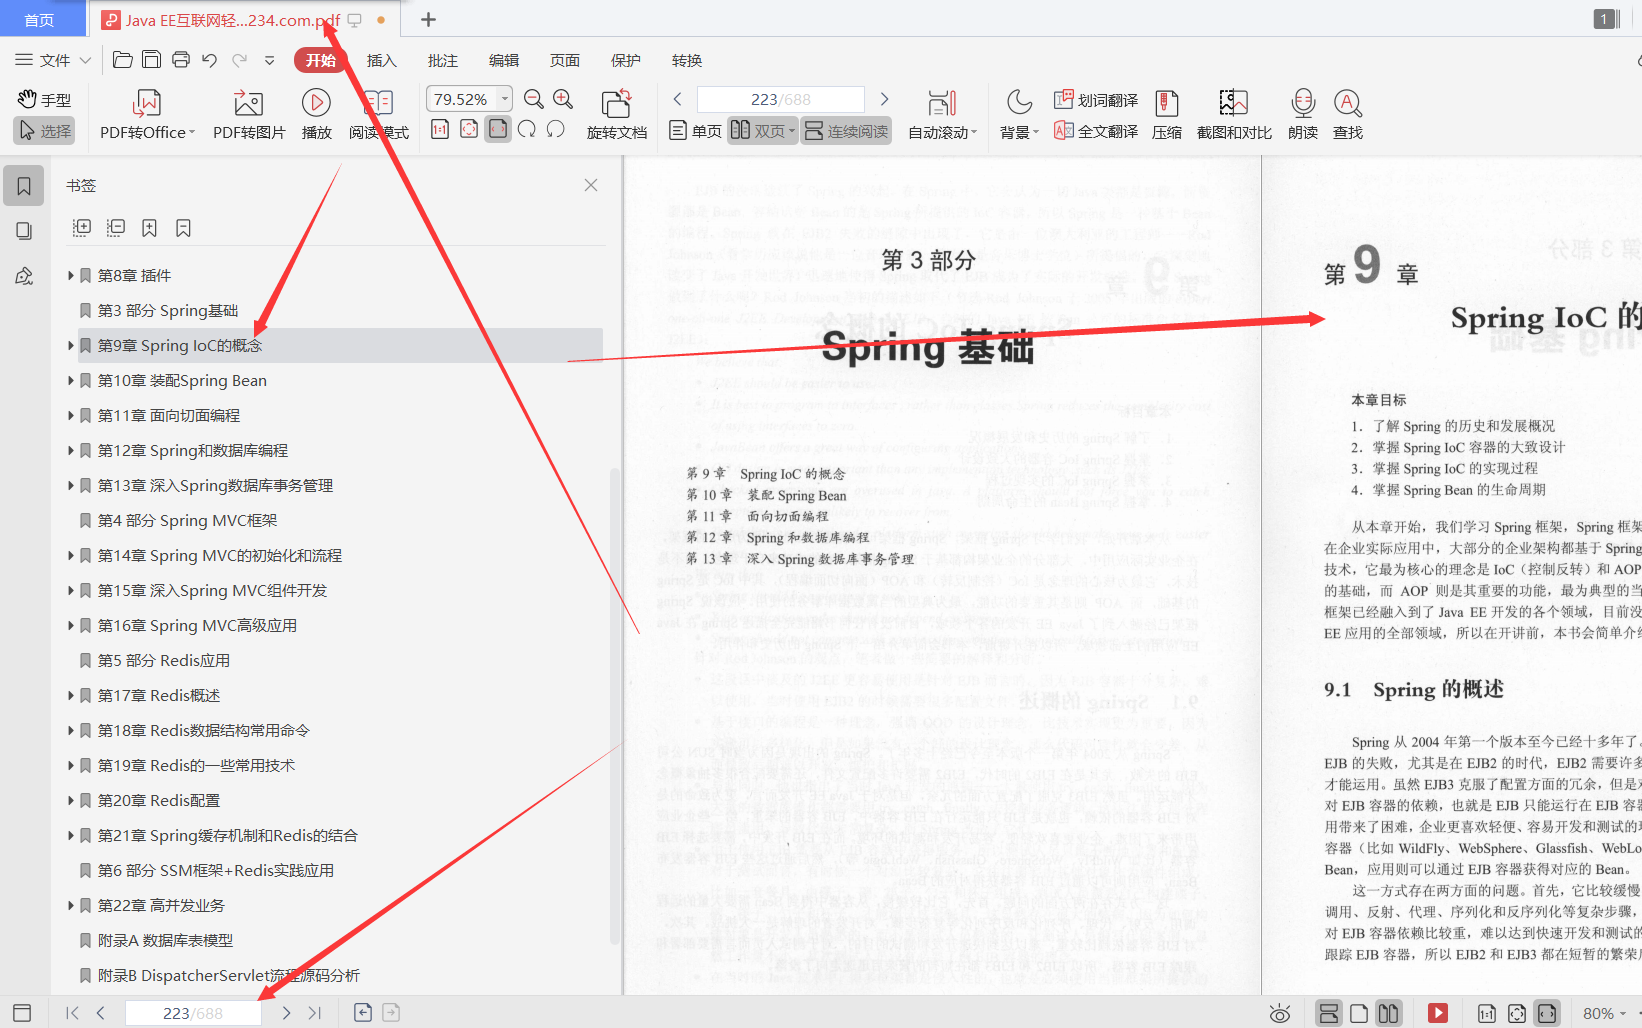Viewport: 1642px width, 1028px height.
Task: Switch to 首页 tab
Action: (39, 20)
